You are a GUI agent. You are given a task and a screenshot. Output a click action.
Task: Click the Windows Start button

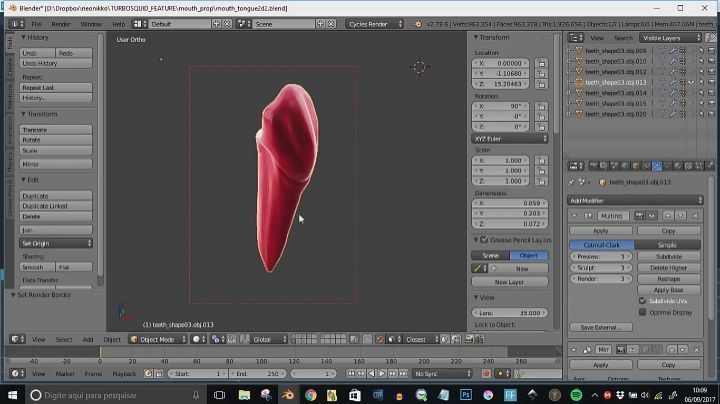click(12, 395)
